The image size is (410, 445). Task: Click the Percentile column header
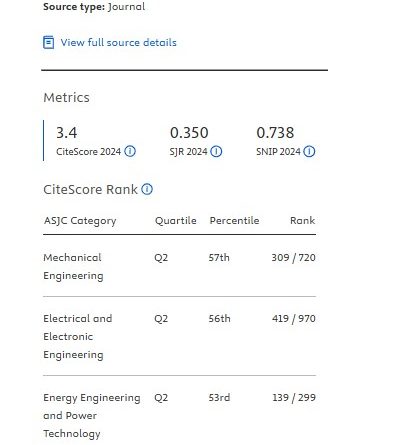point(234,220)
